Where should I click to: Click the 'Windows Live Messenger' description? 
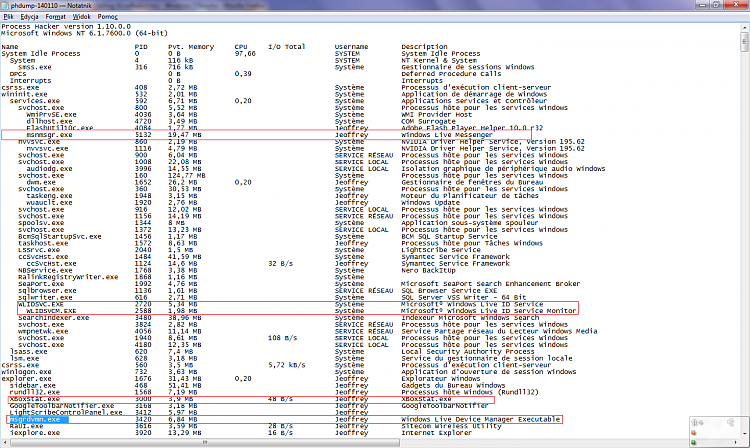pyautogui.click(x=447, y=135)
